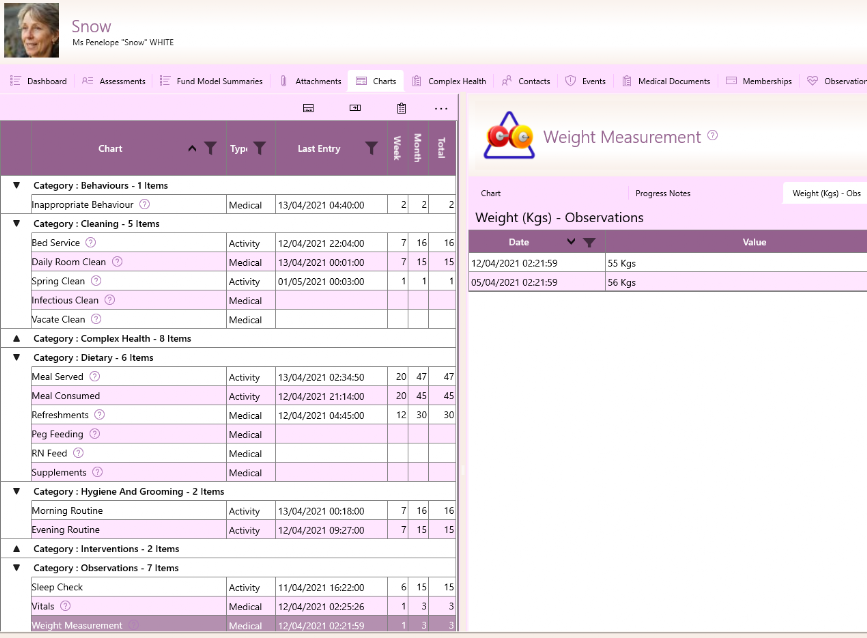This screenshot has height=638, width=867.
Task: Click help icon beside Supplements
Action: coord(97,472)
